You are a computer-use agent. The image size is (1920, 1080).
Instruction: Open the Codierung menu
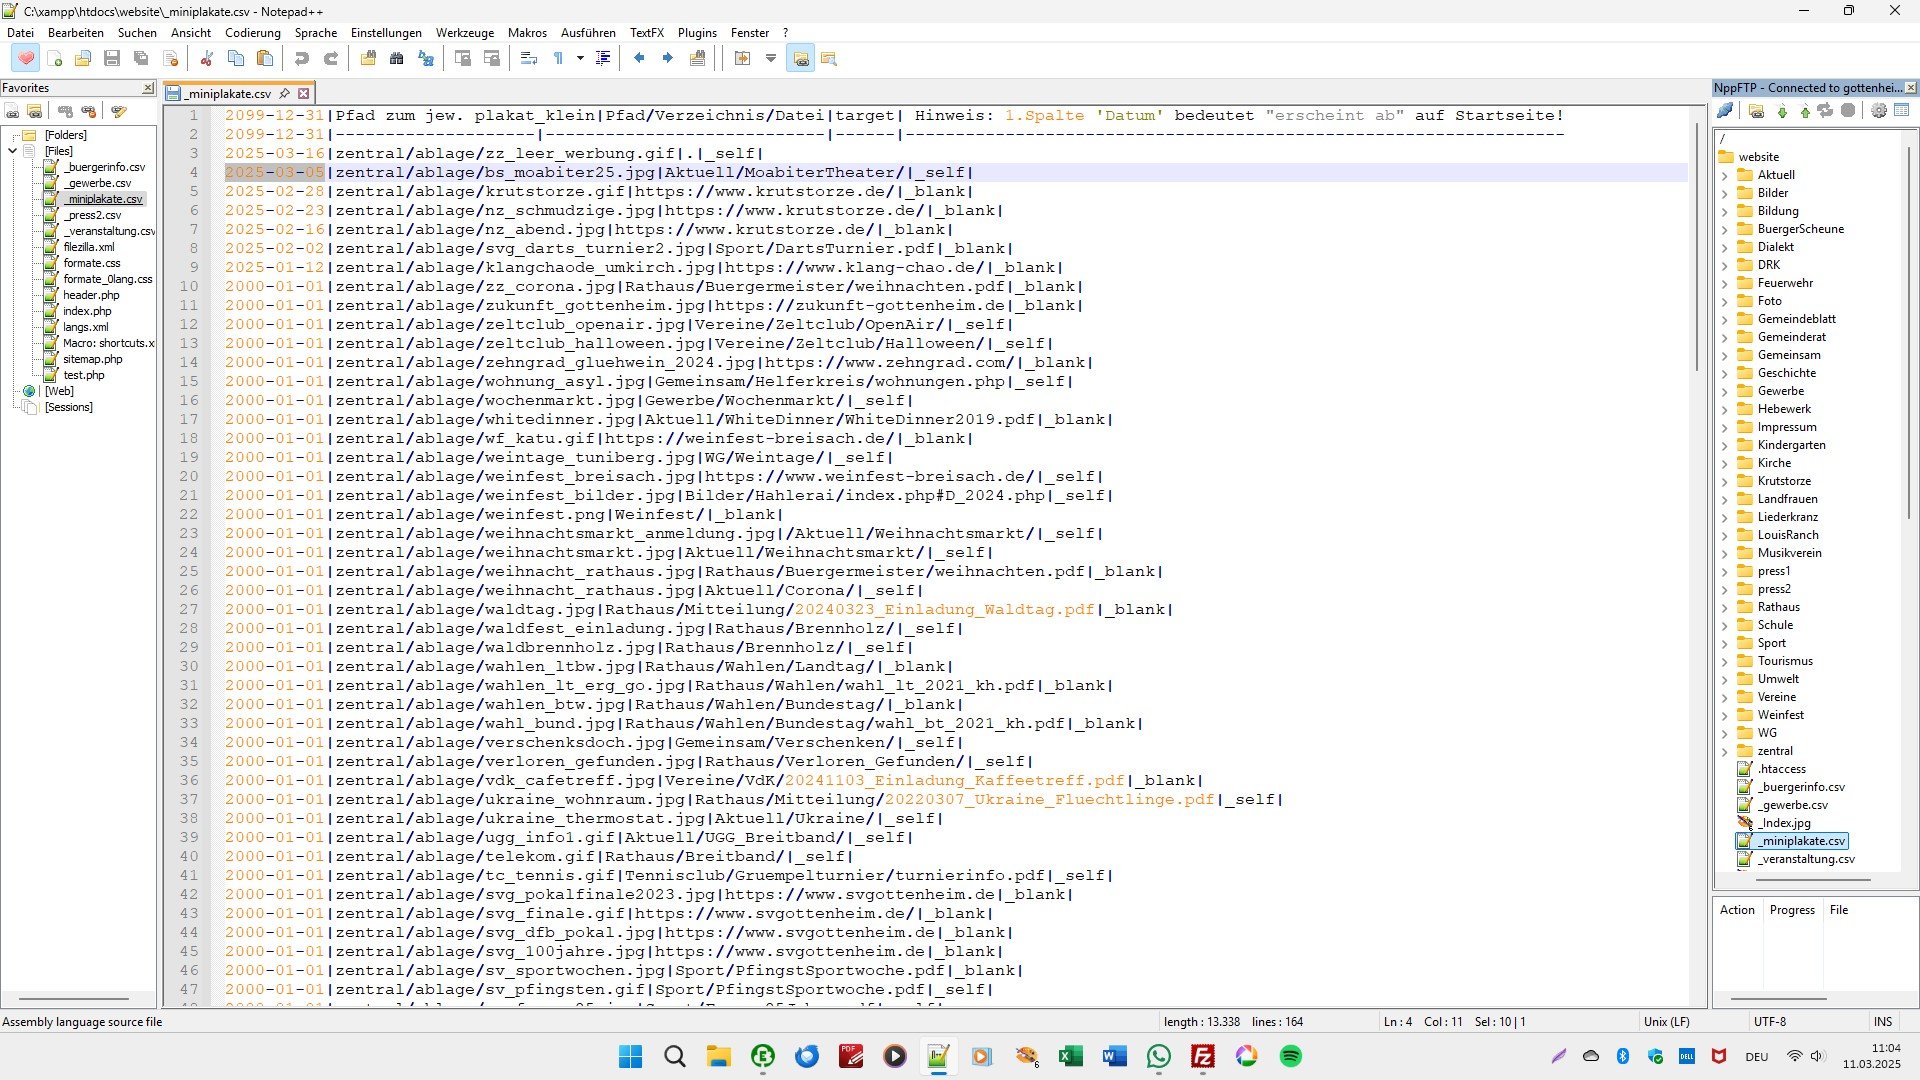pos(252,33)
